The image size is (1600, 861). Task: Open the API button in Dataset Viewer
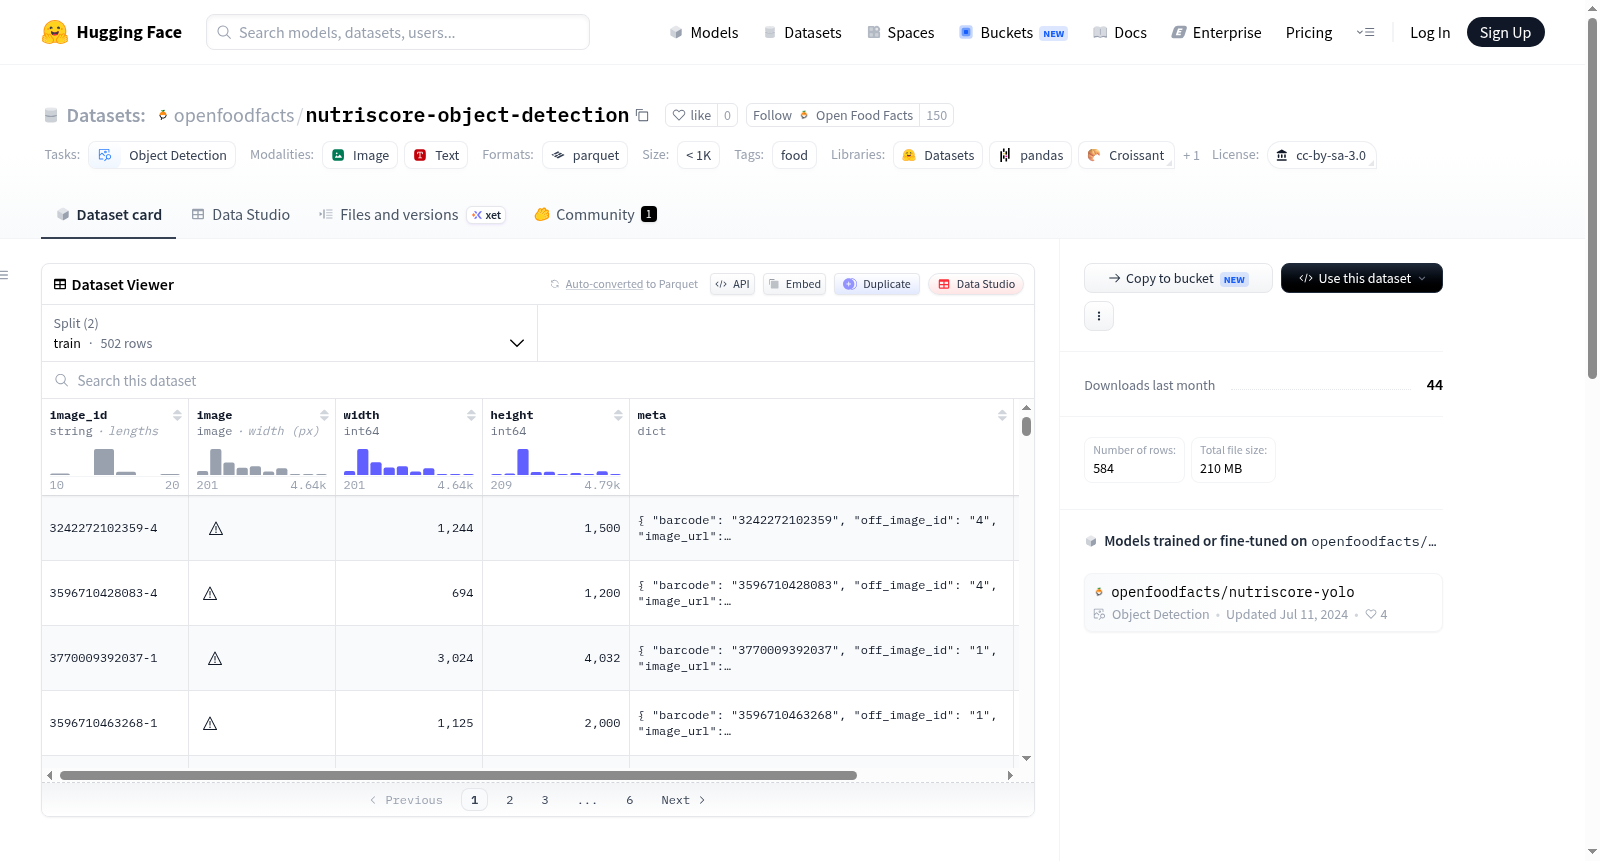coord(732,284)
